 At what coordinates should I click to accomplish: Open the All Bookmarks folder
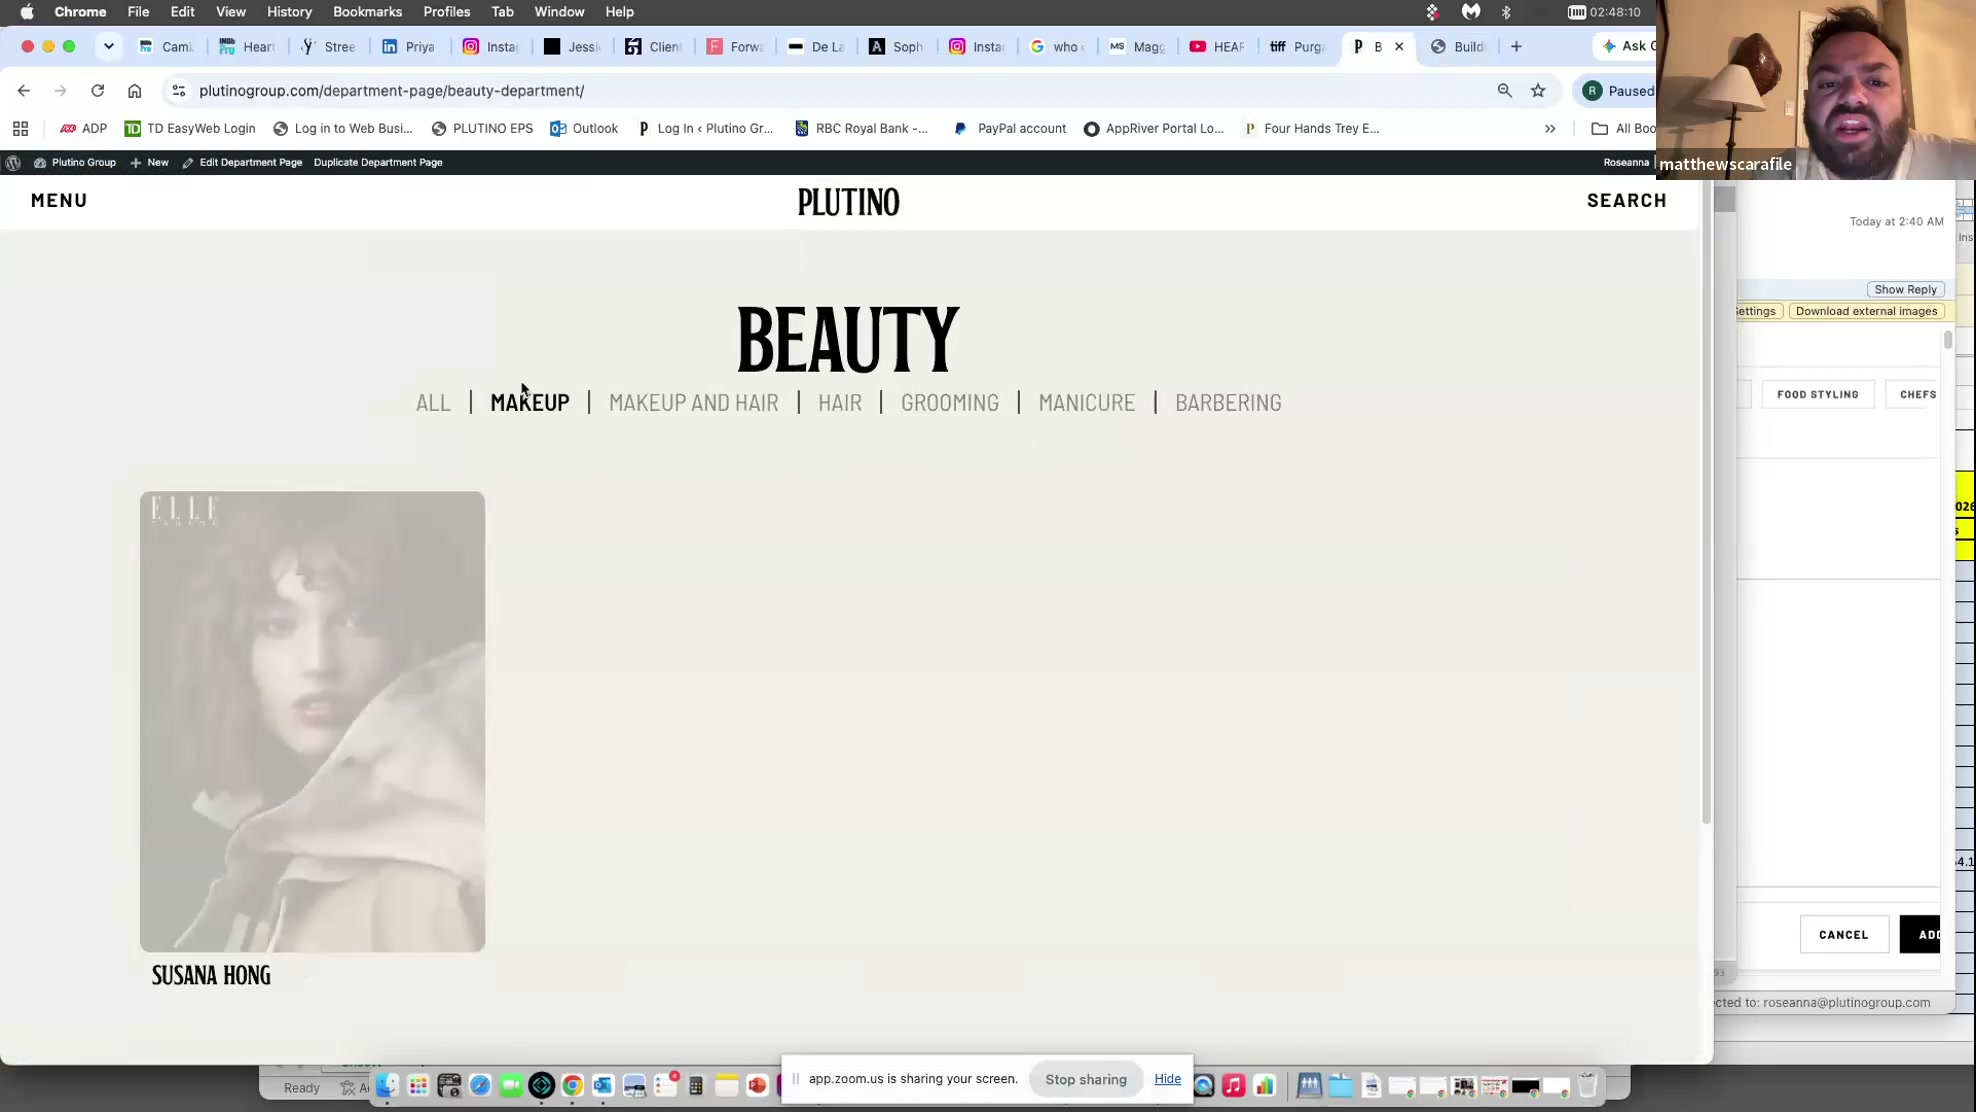tap(1623, 128)
